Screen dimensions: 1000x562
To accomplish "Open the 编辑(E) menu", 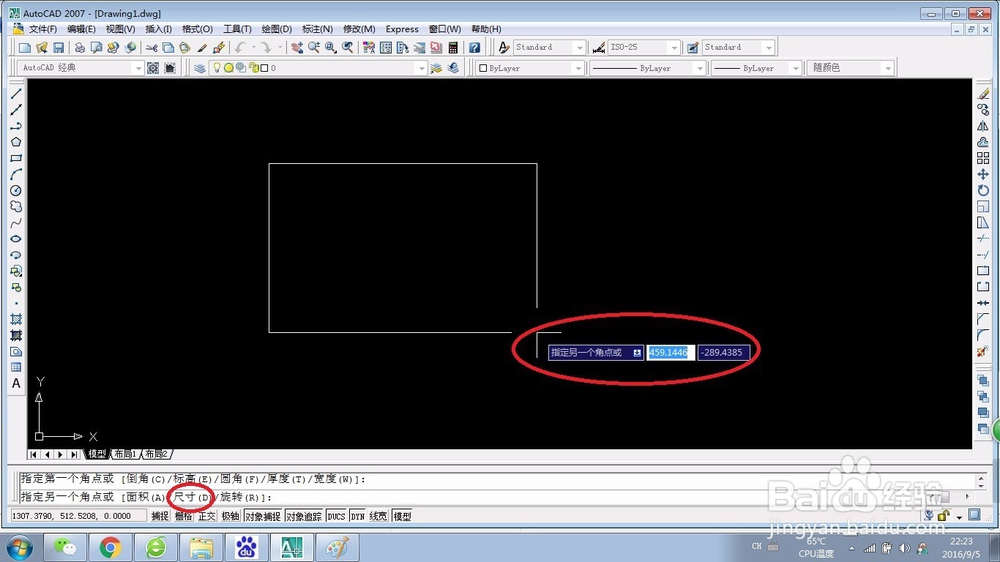I will (81, 29).
